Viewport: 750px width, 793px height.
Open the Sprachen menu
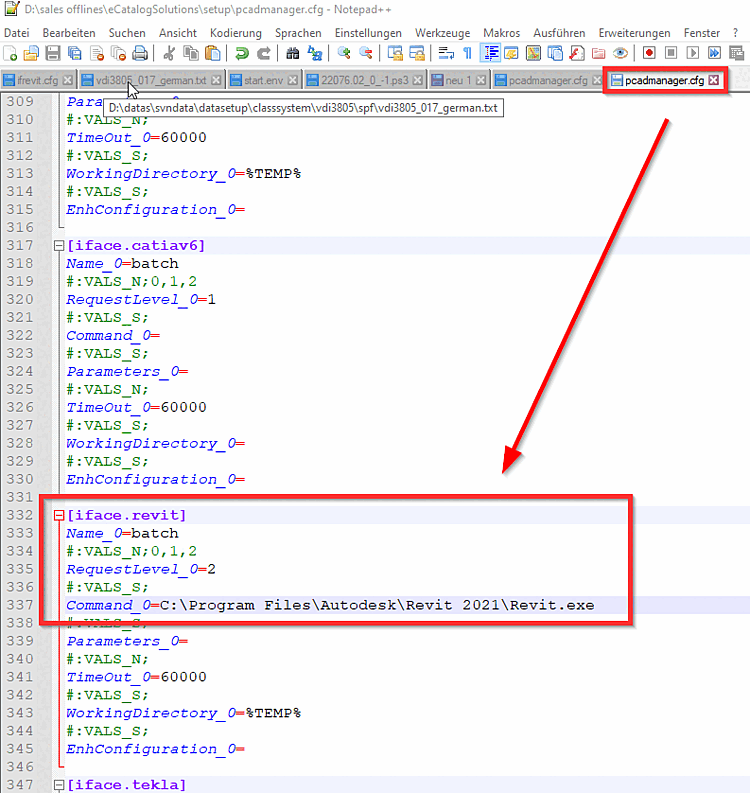pyautogui.click(x=298, y=33)
